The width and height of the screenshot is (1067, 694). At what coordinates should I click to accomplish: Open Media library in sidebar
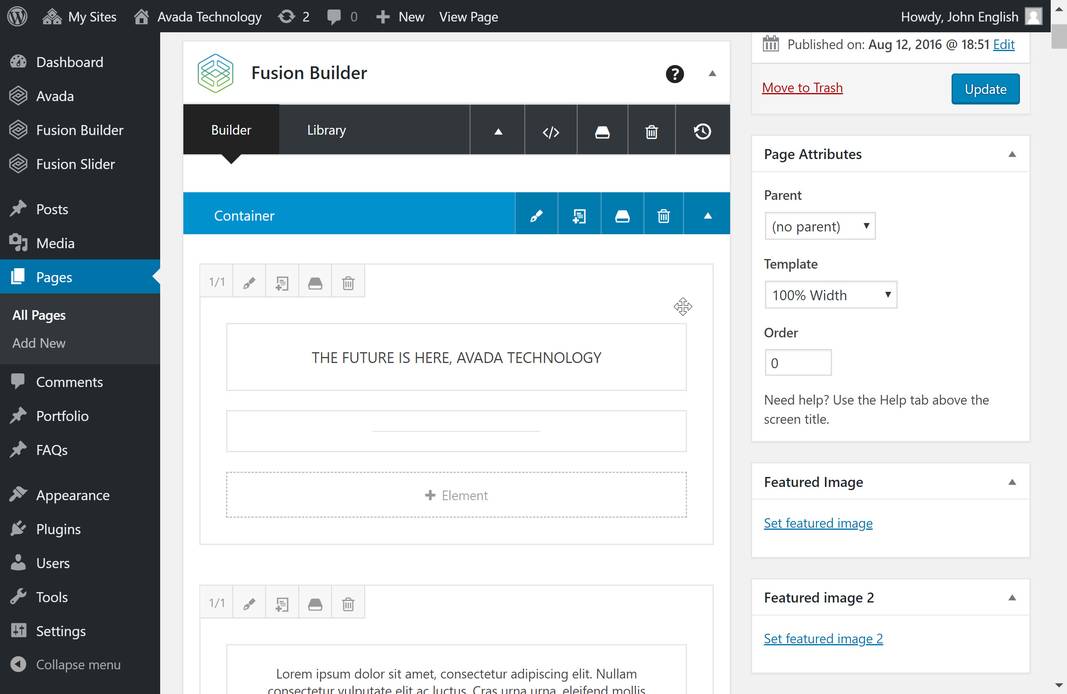coord(80,243)
